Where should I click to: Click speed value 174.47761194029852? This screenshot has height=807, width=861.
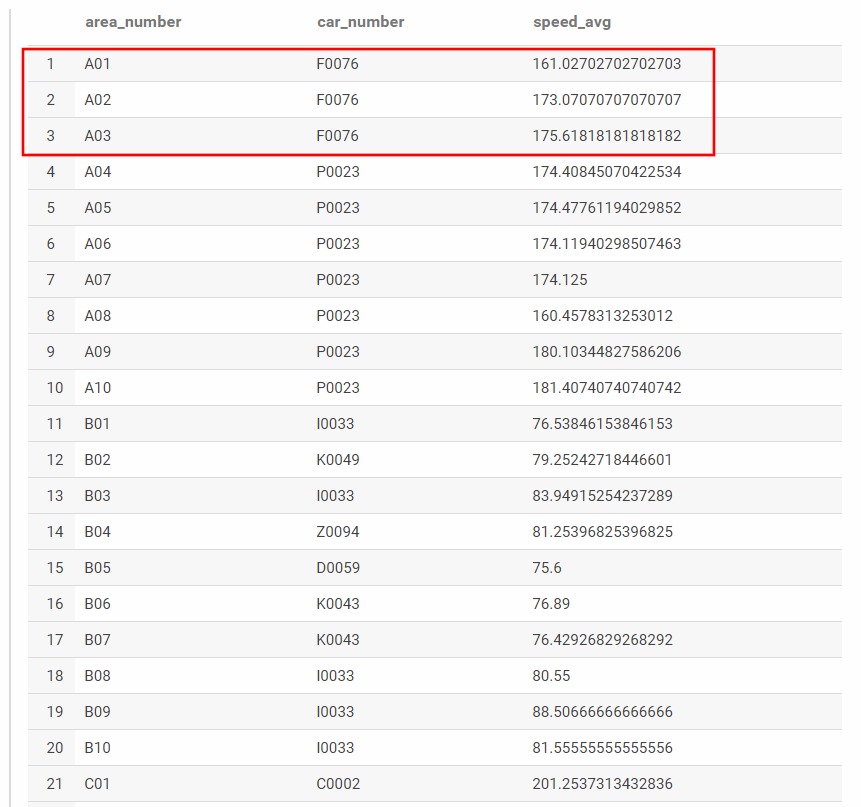tap(607, 208)
